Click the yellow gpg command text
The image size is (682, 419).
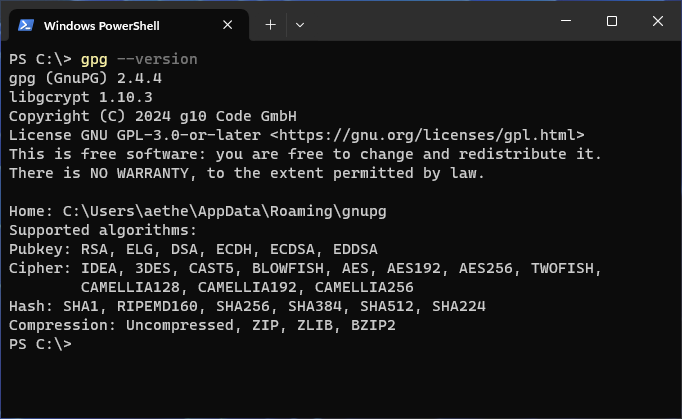click(x=94, y=59)
